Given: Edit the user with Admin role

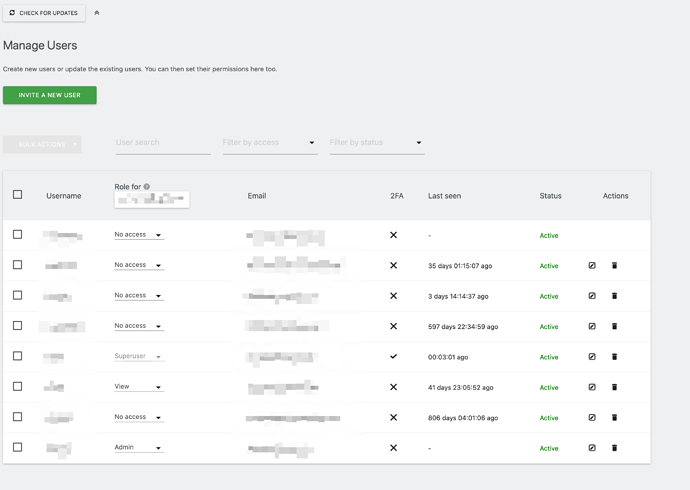Looking at the screenshot, I should pos(592,448).
